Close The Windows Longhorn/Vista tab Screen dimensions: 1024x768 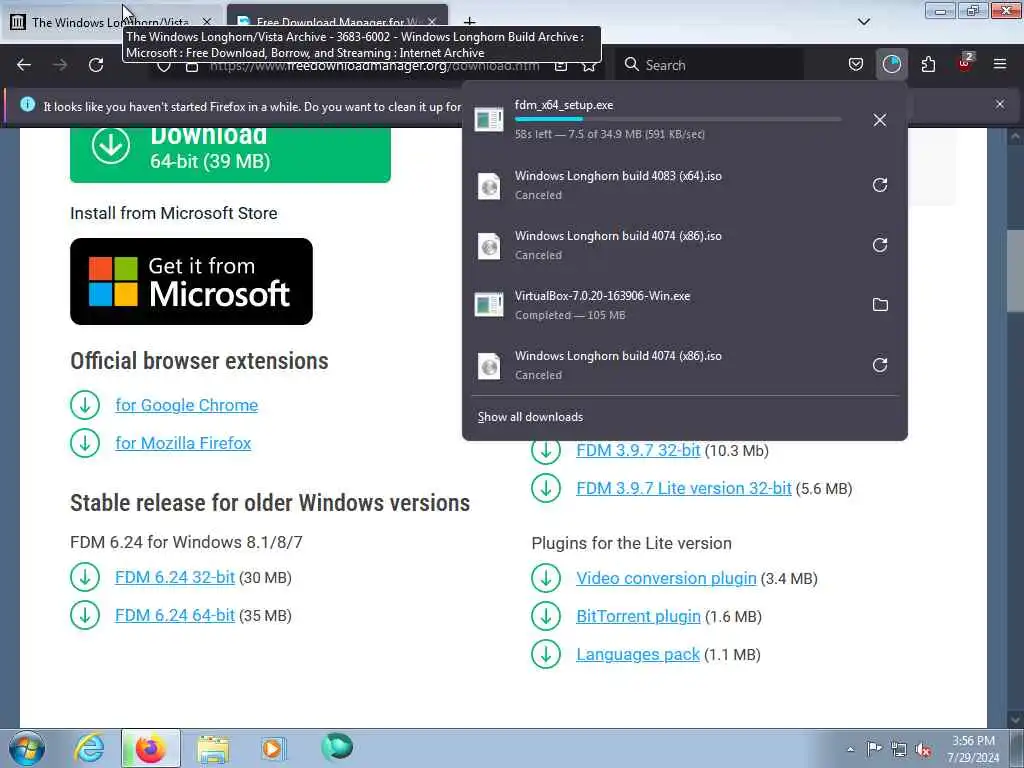206,22
